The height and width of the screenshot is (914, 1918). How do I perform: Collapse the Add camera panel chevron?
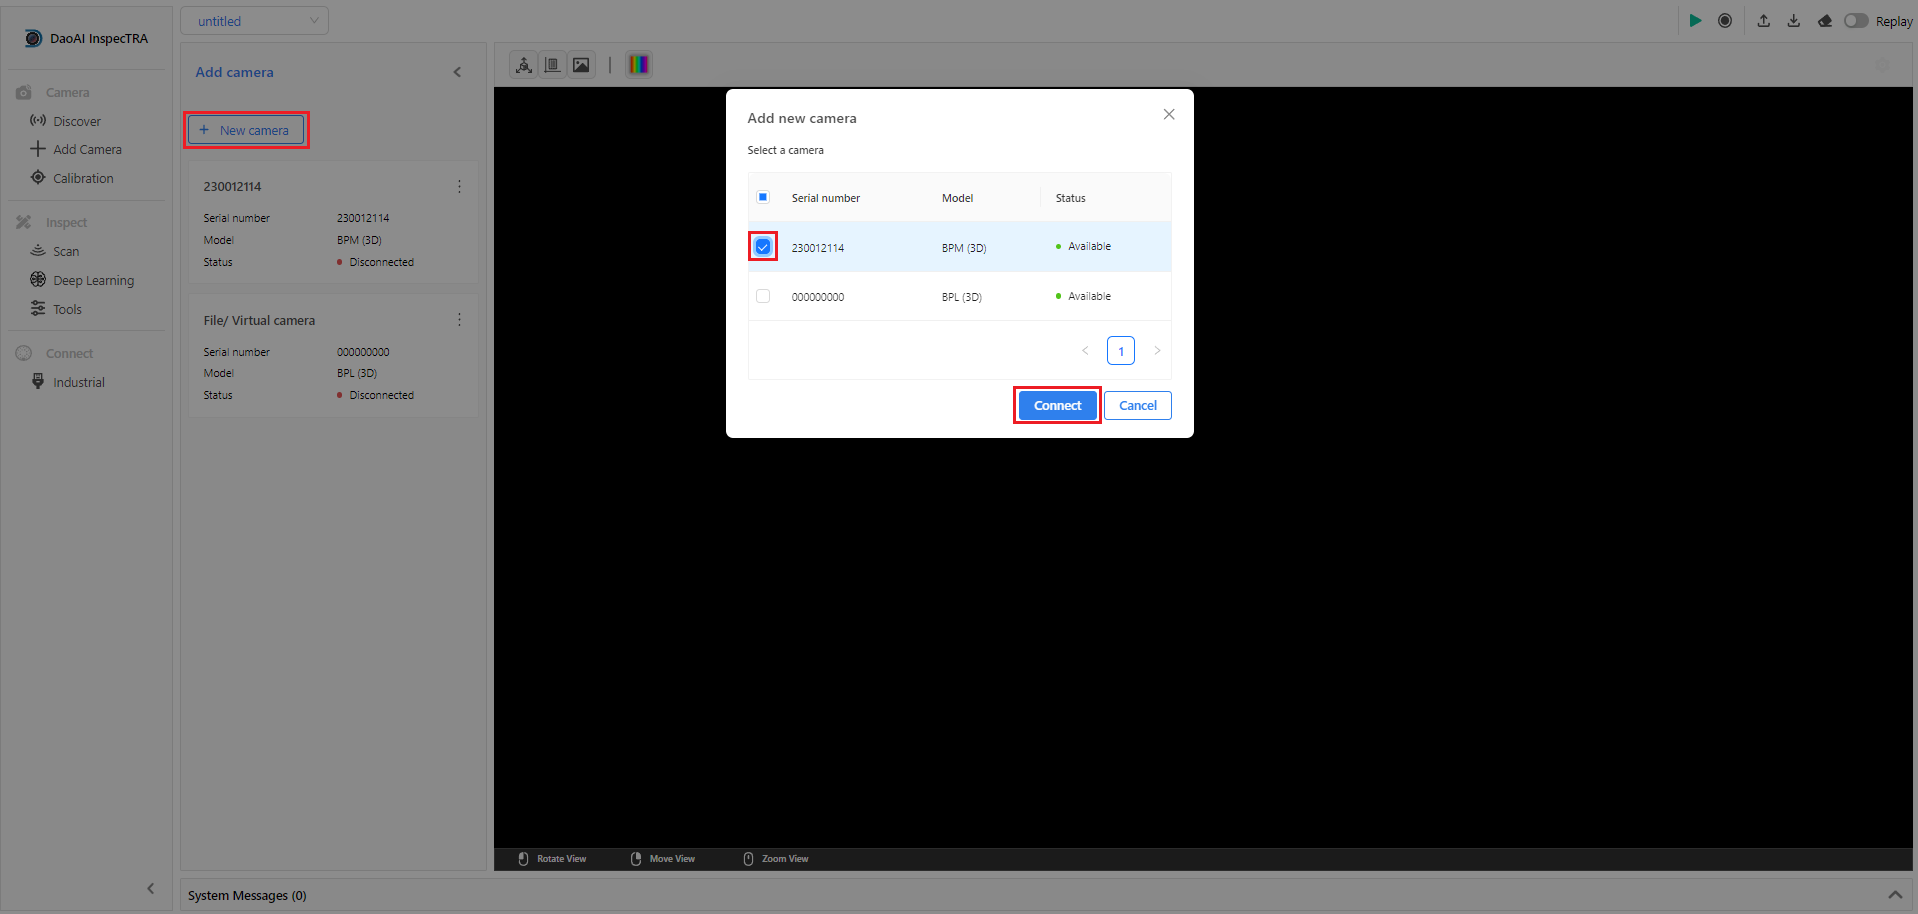coord(457,72)
